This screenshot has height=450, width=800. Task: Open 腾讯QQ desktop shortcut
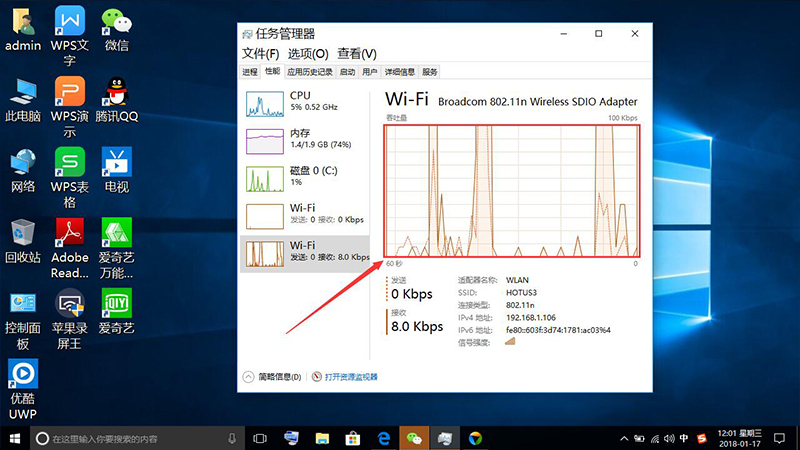pos(116,101)
